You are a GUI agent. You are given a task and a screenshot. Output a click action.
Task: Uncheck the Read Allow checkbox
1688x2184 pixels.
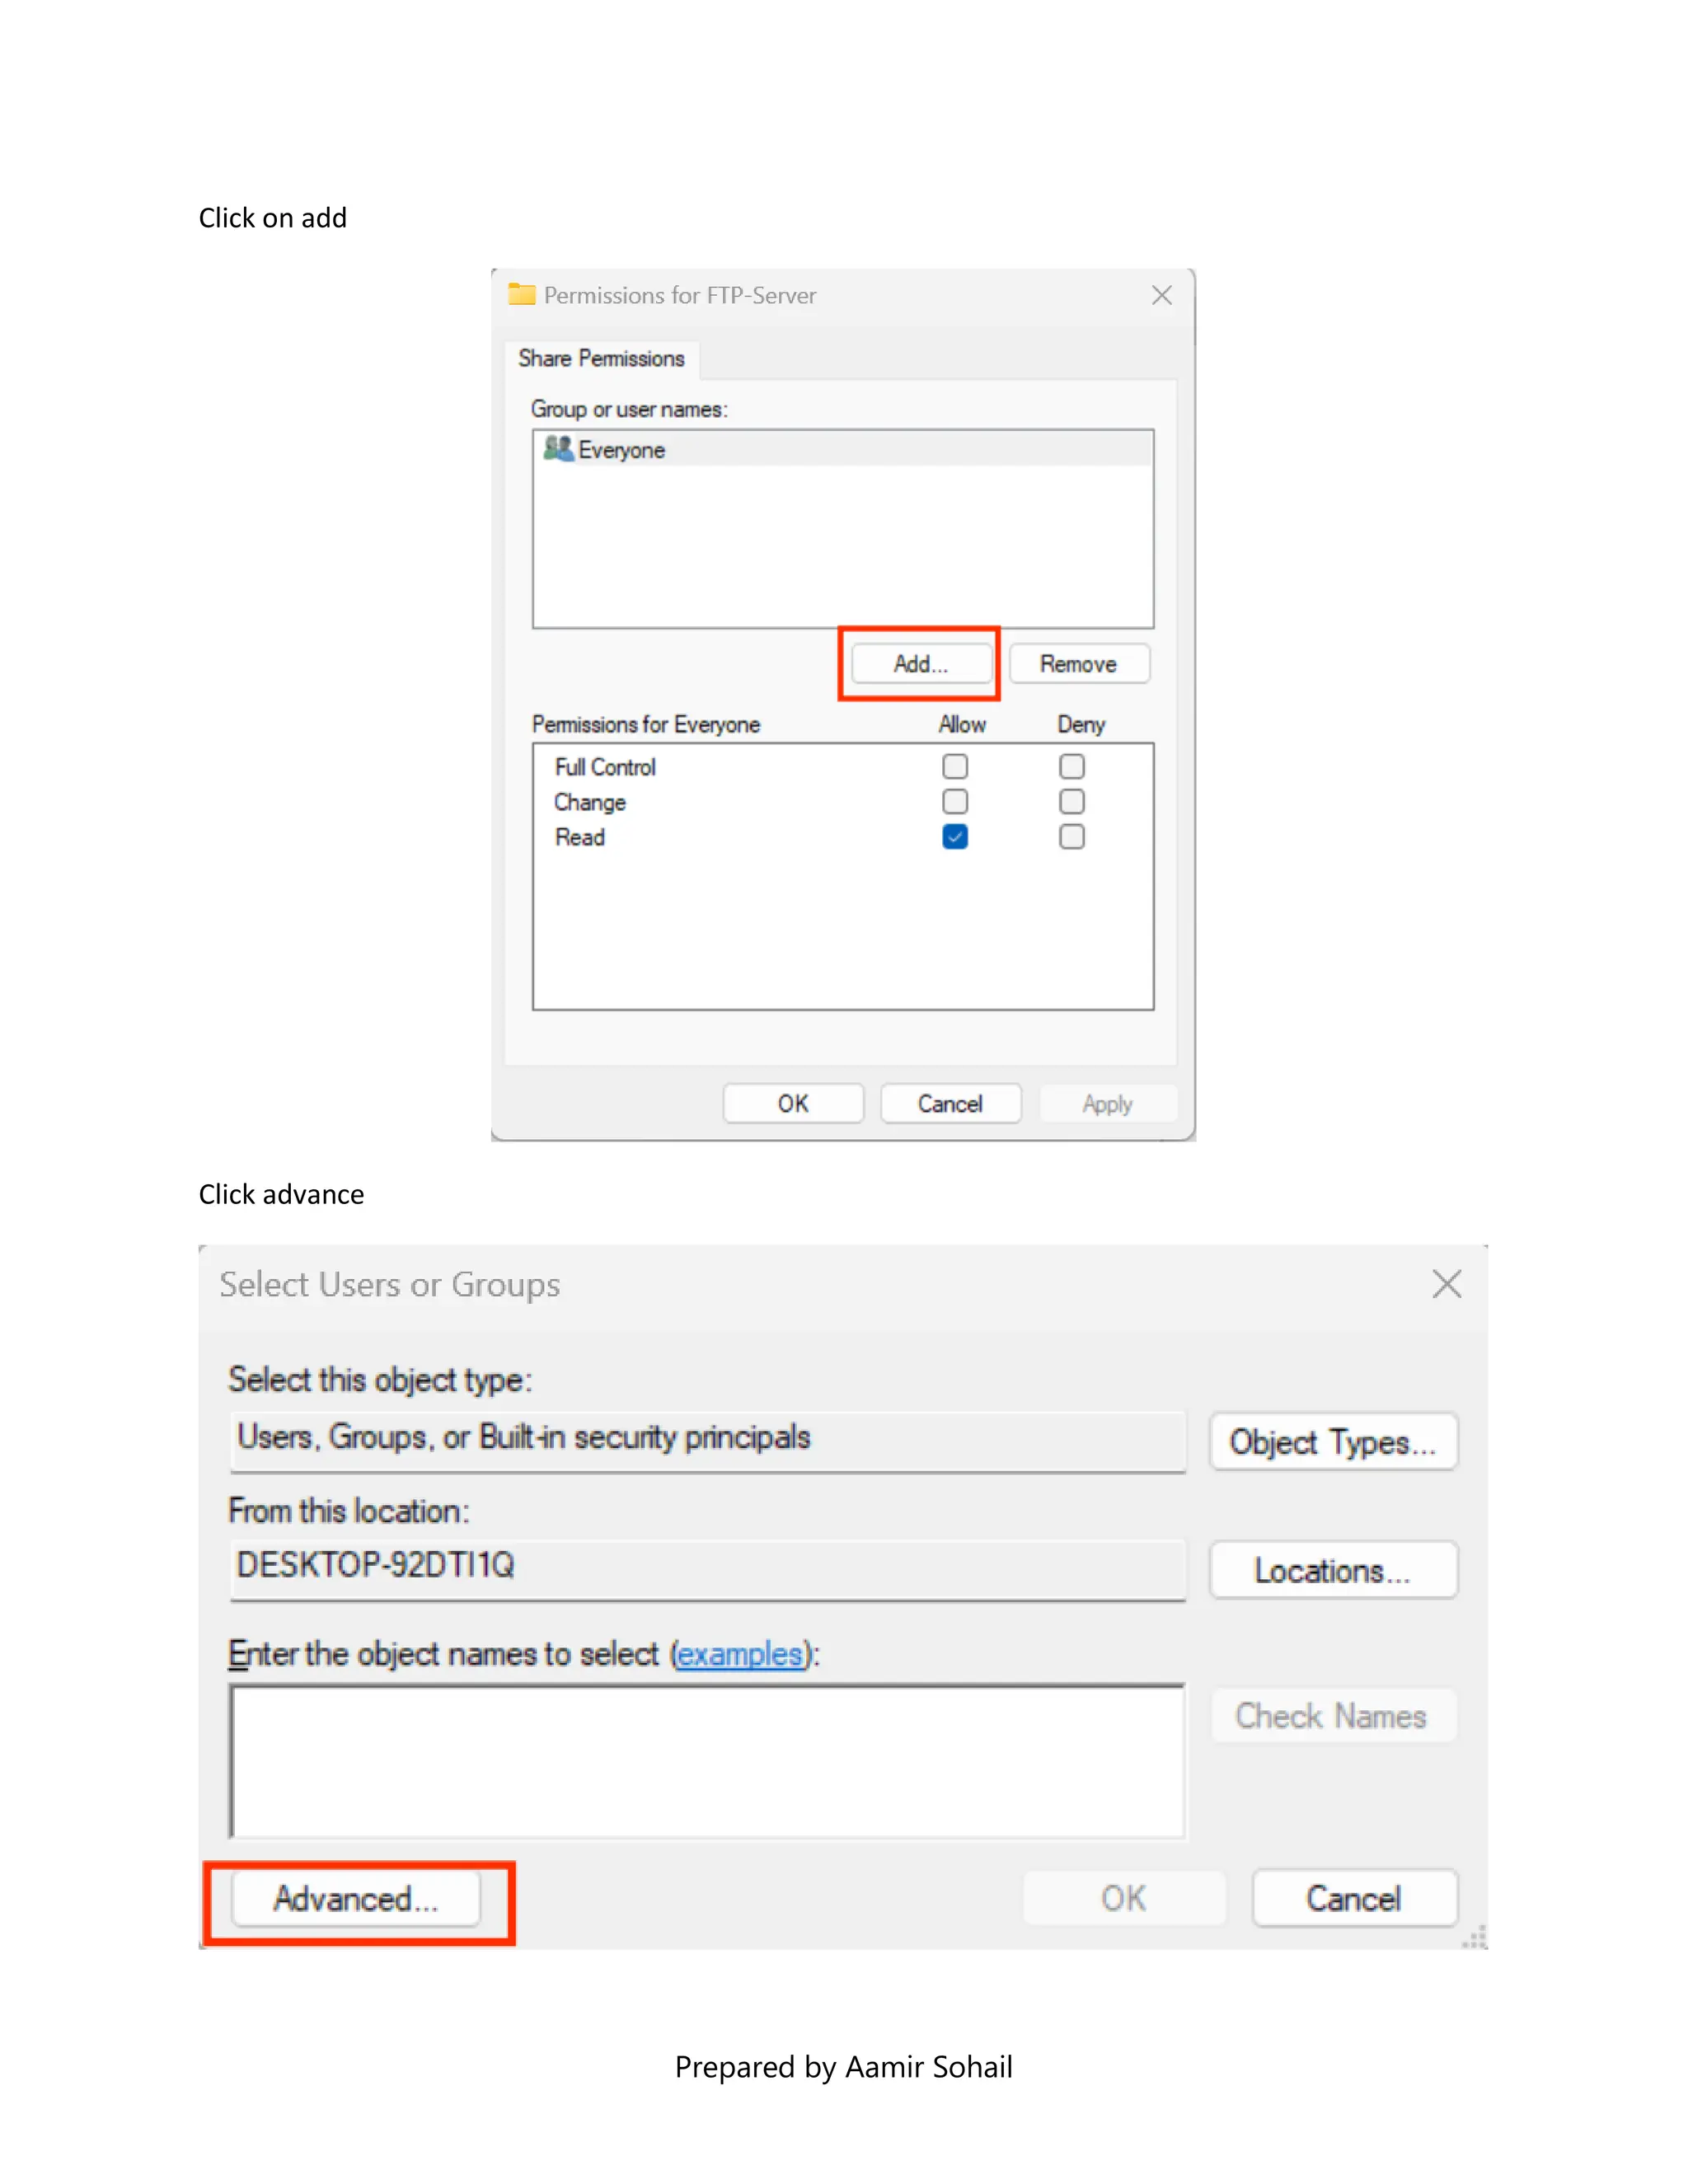click(x=955, y=837)
